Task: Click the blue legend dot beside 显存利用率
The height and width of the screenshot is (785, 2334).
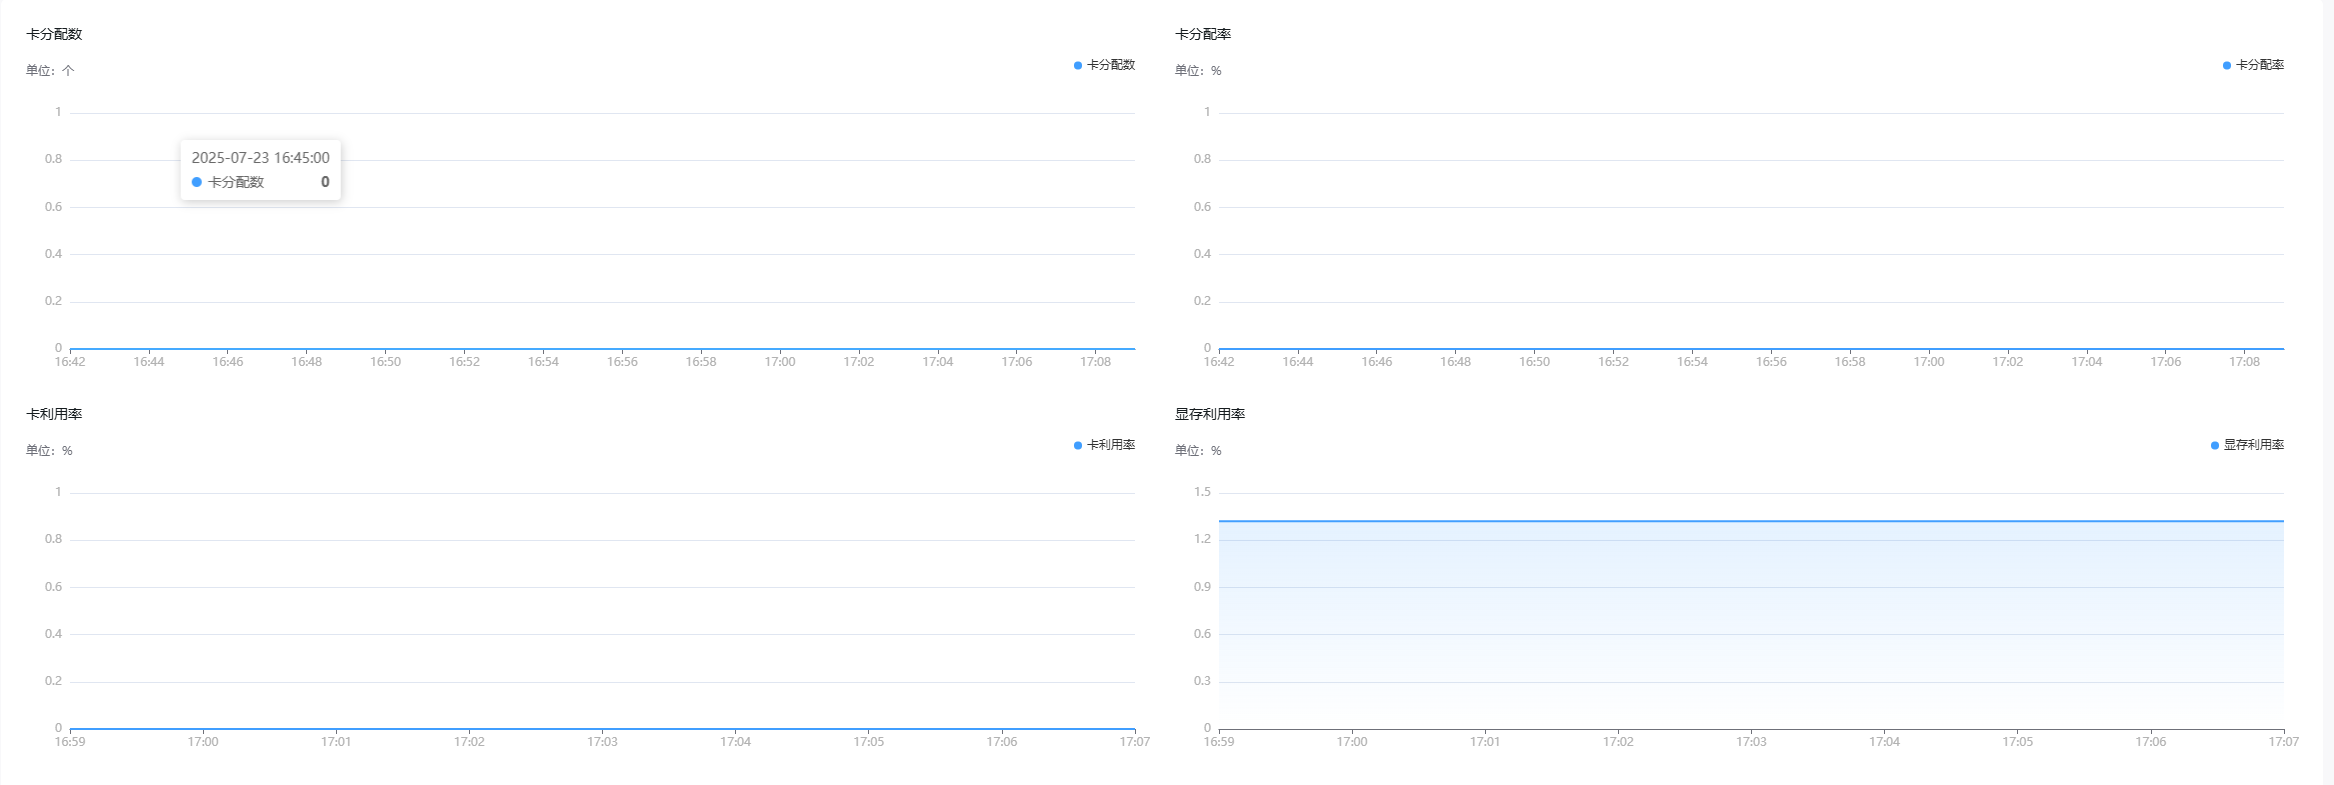Action: click(x=2215, y=445)
